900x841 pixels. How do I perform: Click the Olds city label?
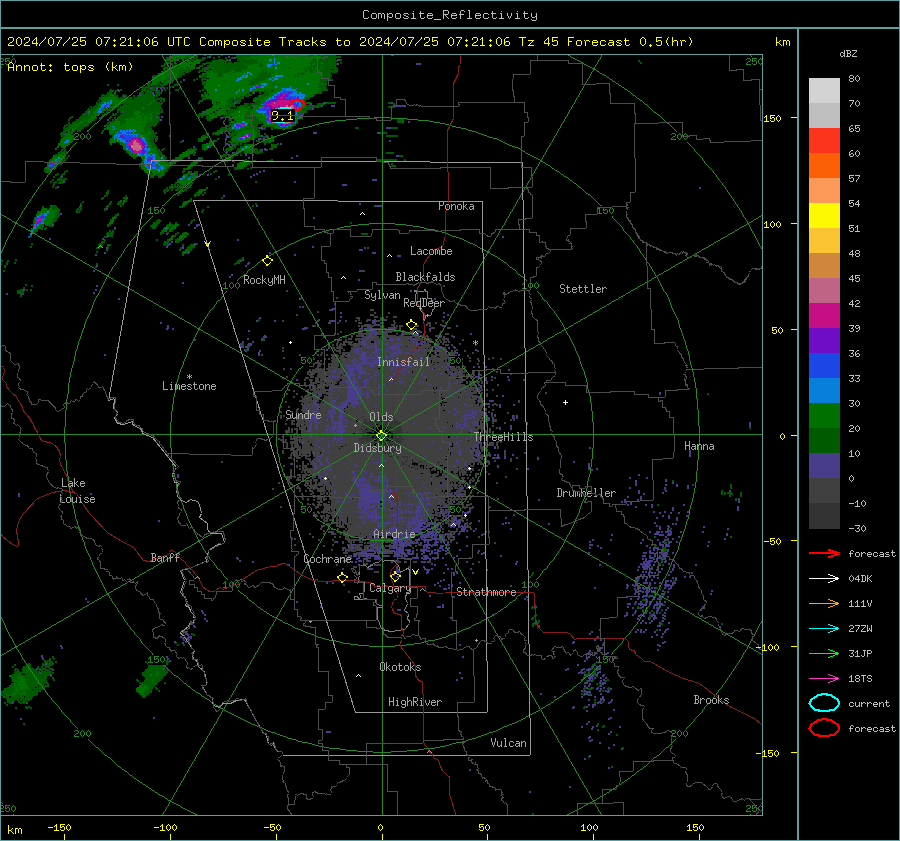click(x=381, y=417)
